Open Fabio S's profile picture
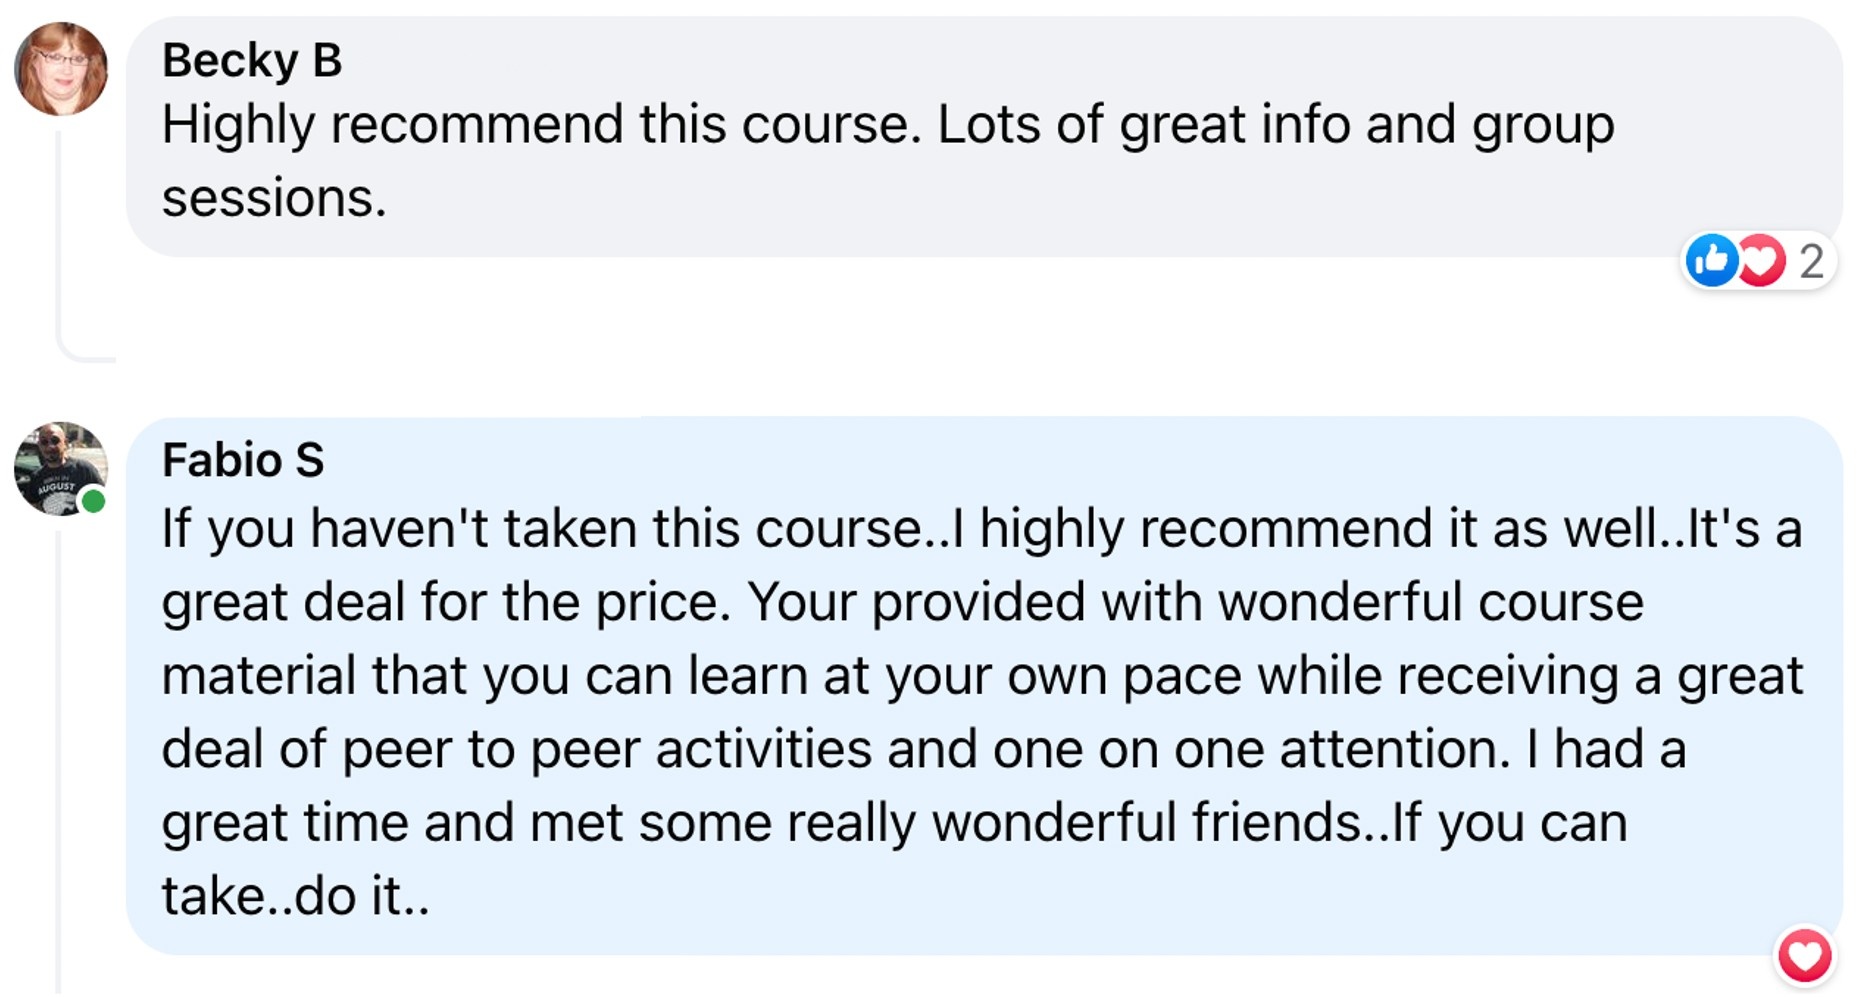This screenshot has height=997, width=1872. (x=61, y=469)
